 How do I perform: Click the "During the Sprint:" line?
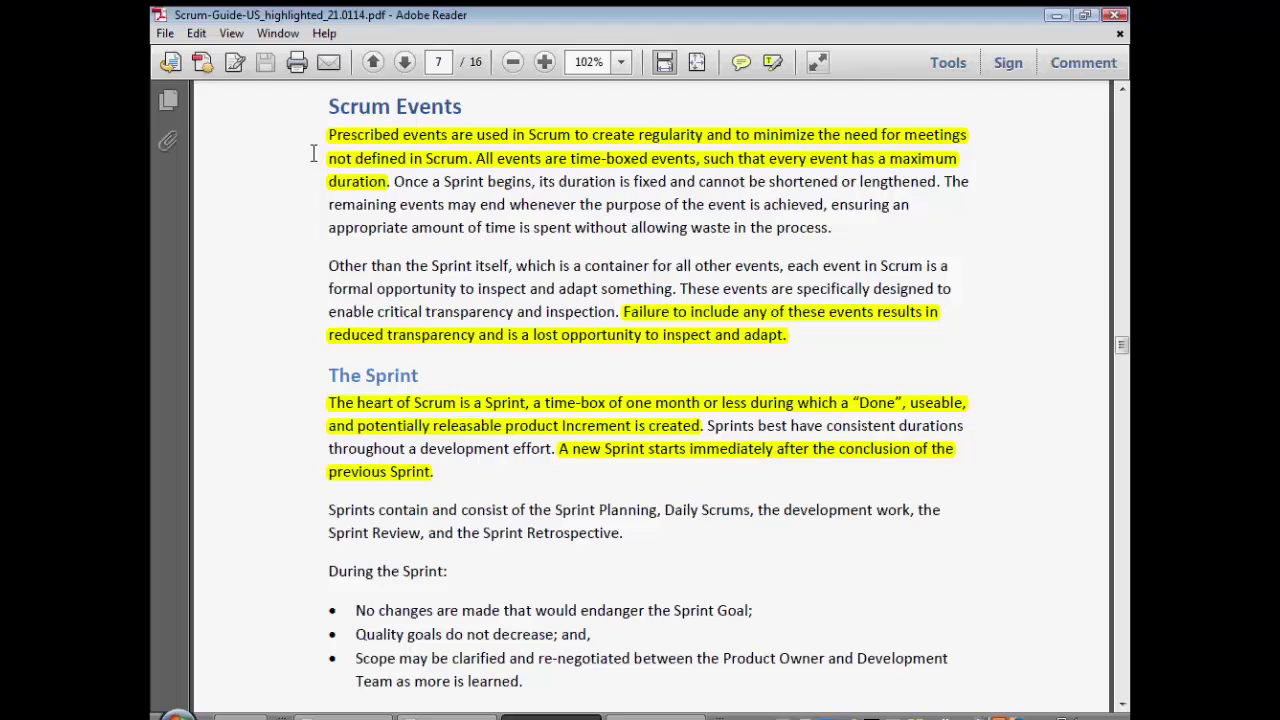point(387,571)
